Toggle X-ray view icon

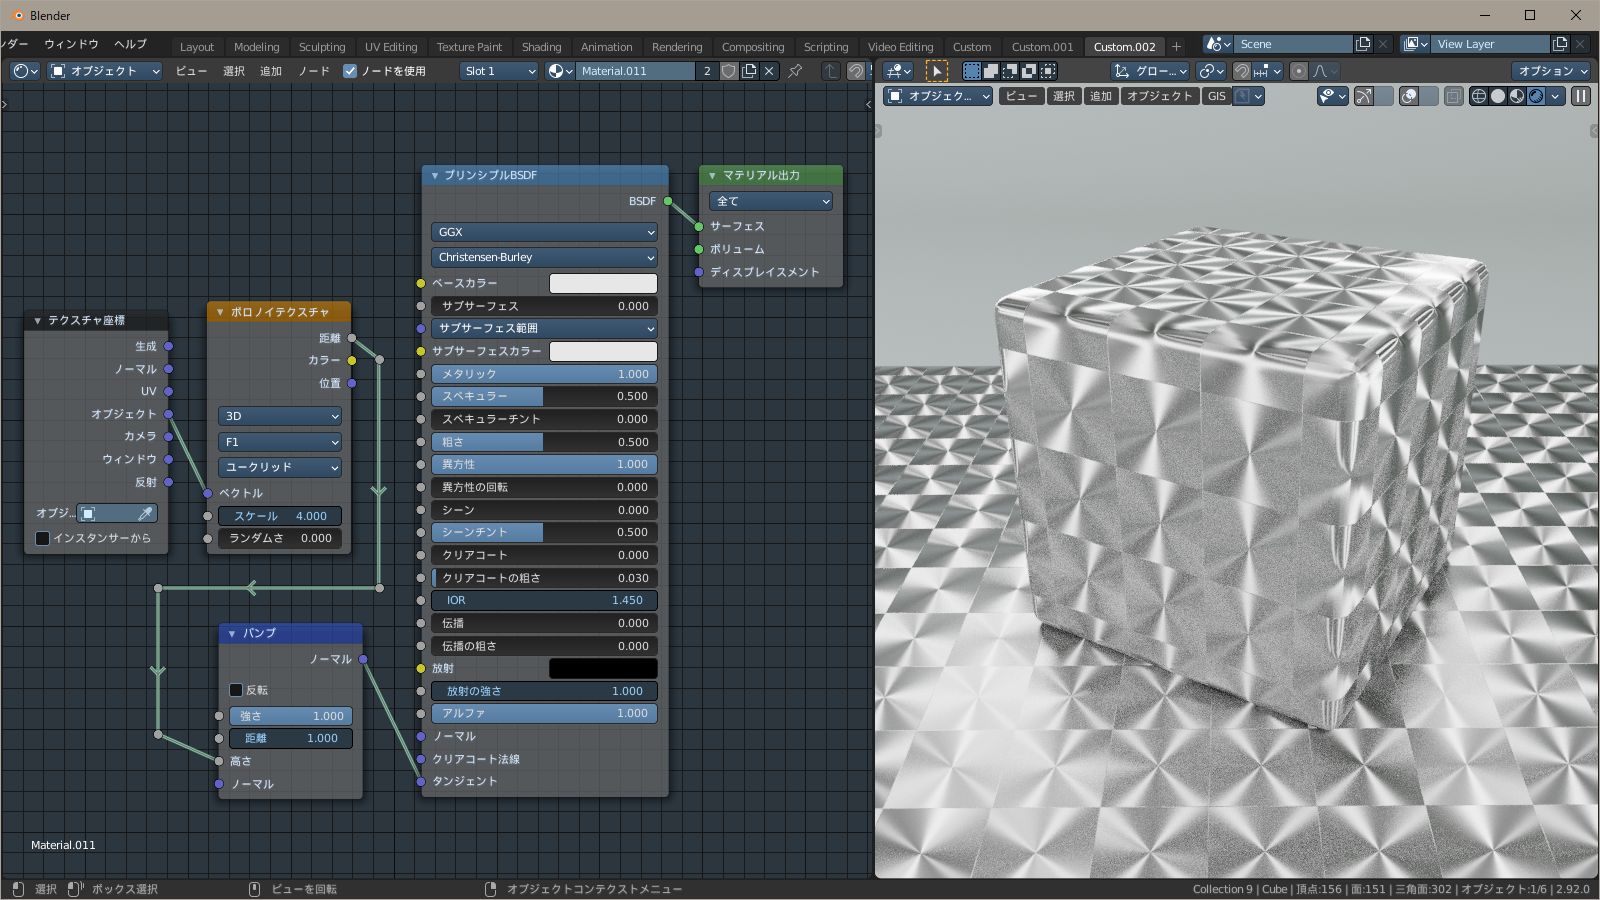pos(1453,96)
